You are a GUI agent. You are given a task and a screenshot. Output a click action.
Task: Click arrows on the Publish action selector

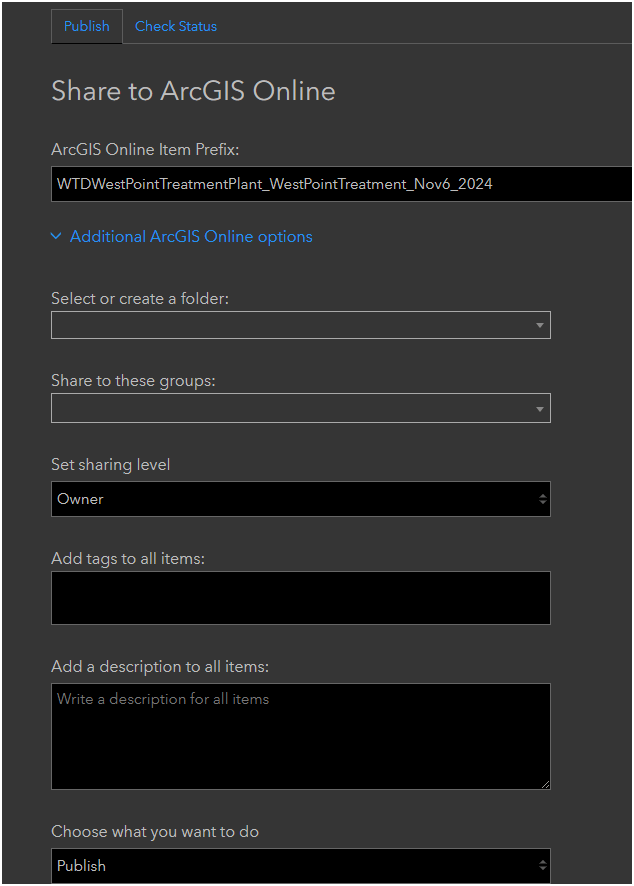[542, 865]
